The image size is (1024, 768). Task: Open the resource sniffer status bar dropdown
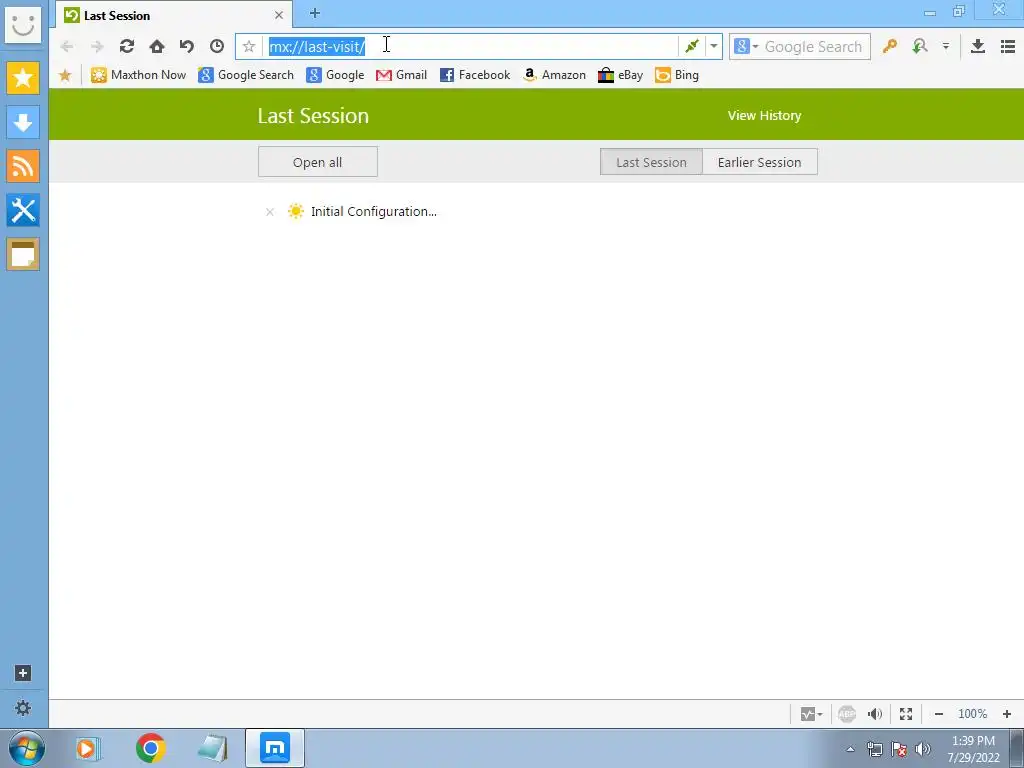point(811,714)
